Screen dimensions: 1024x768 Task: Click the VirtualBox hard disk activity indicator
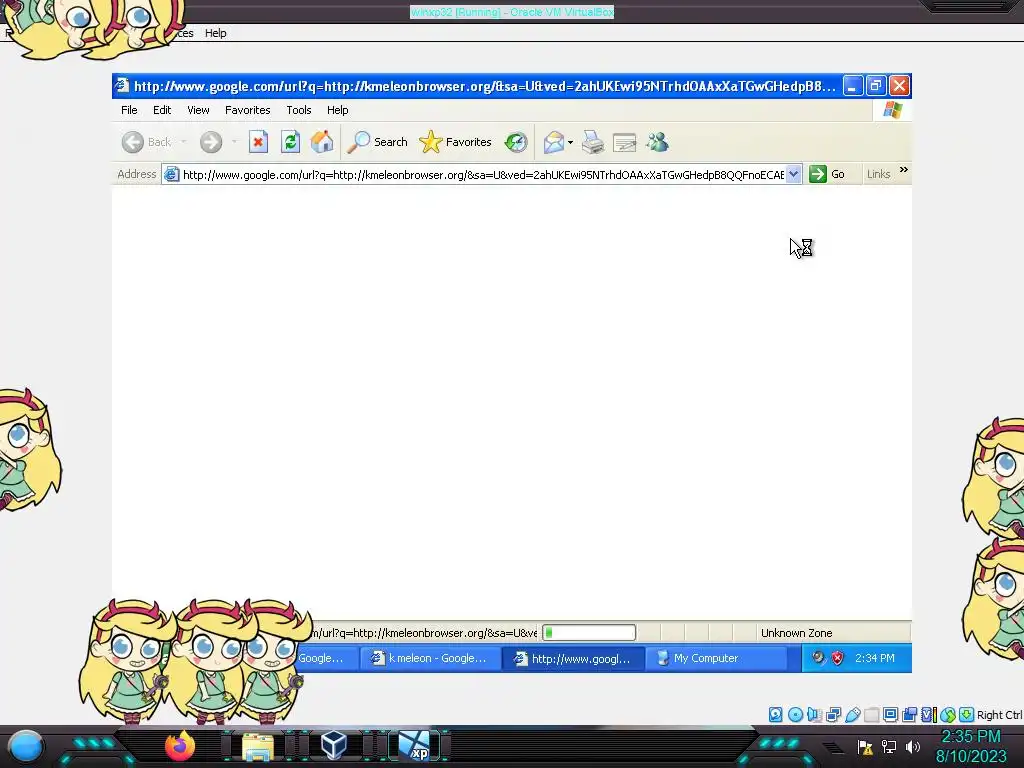coord(776,714)
